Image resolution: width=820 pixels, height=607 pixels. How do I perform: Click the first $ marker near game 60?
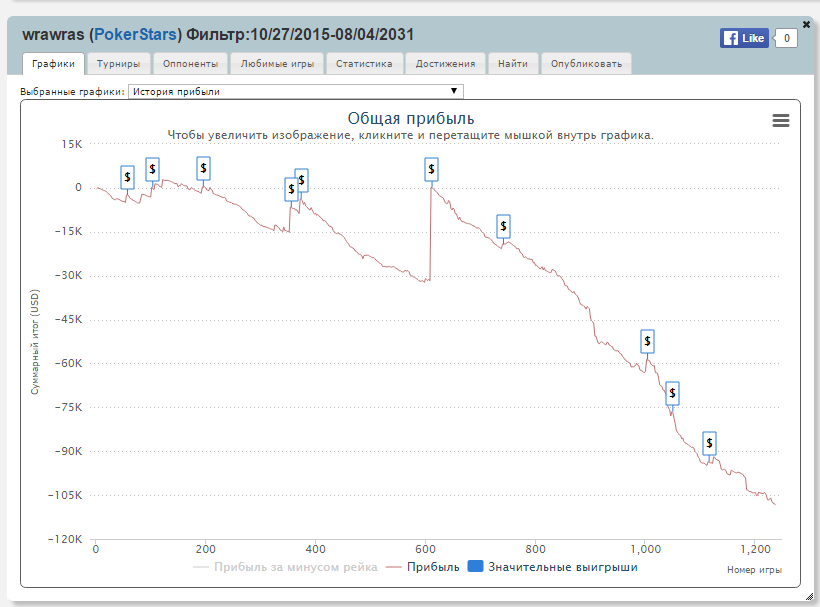pos(127,178)
